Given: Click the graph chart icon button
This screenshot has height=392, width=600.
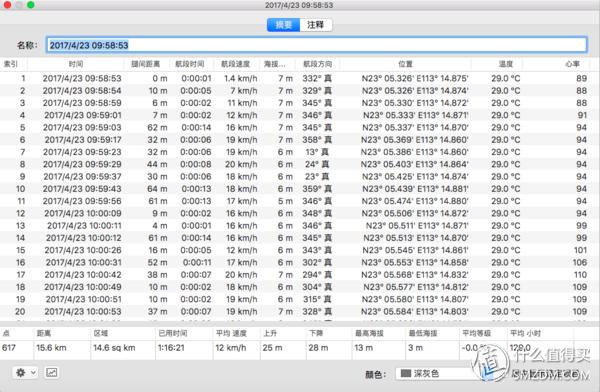Looking at the screenshot, I should [x=52, y=372].
